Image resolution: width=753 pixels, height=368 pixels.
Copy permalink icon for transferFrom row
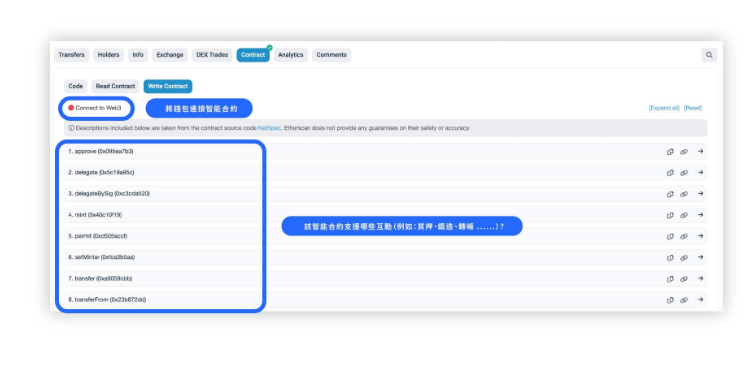tap(684, 300)
